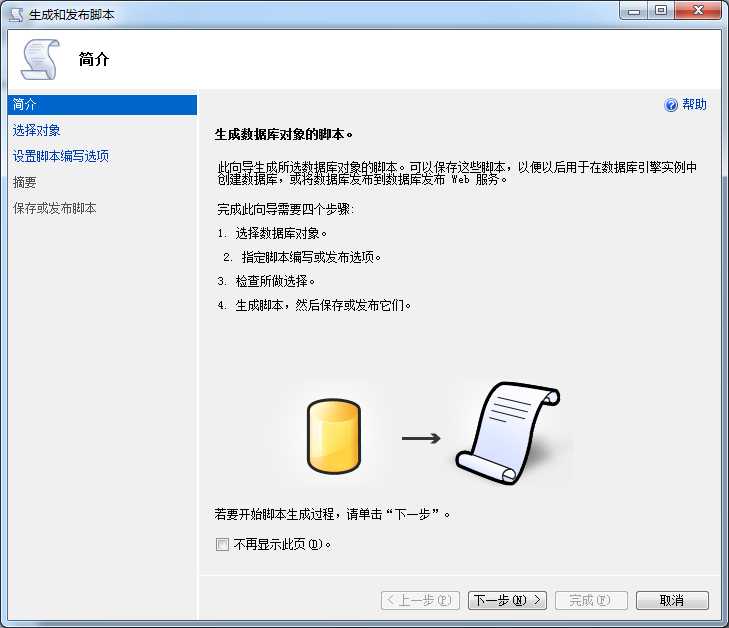Click the arrow between database and script
The height and width of the screenshot is (628, 729).
click(x=421, y=438)
